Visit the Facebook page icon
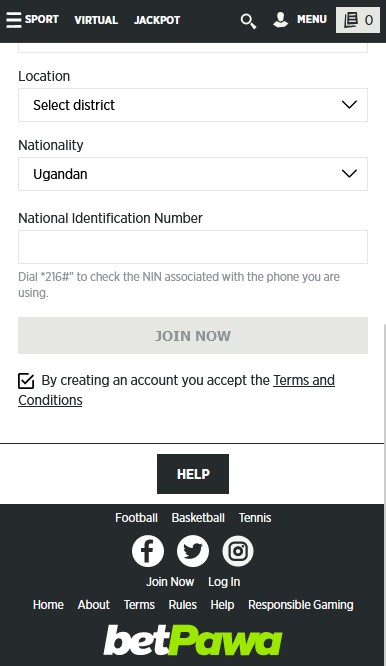This screenshot has height=666, width=386. click(x=148, y=551)
